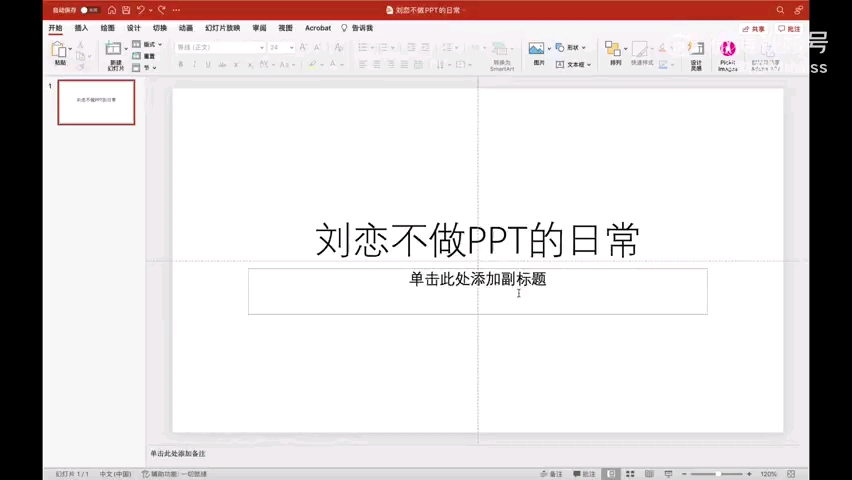This screenshot has width=852, height=480.
Task: Click the Undo arrow icon
Action: pos(141,10)
